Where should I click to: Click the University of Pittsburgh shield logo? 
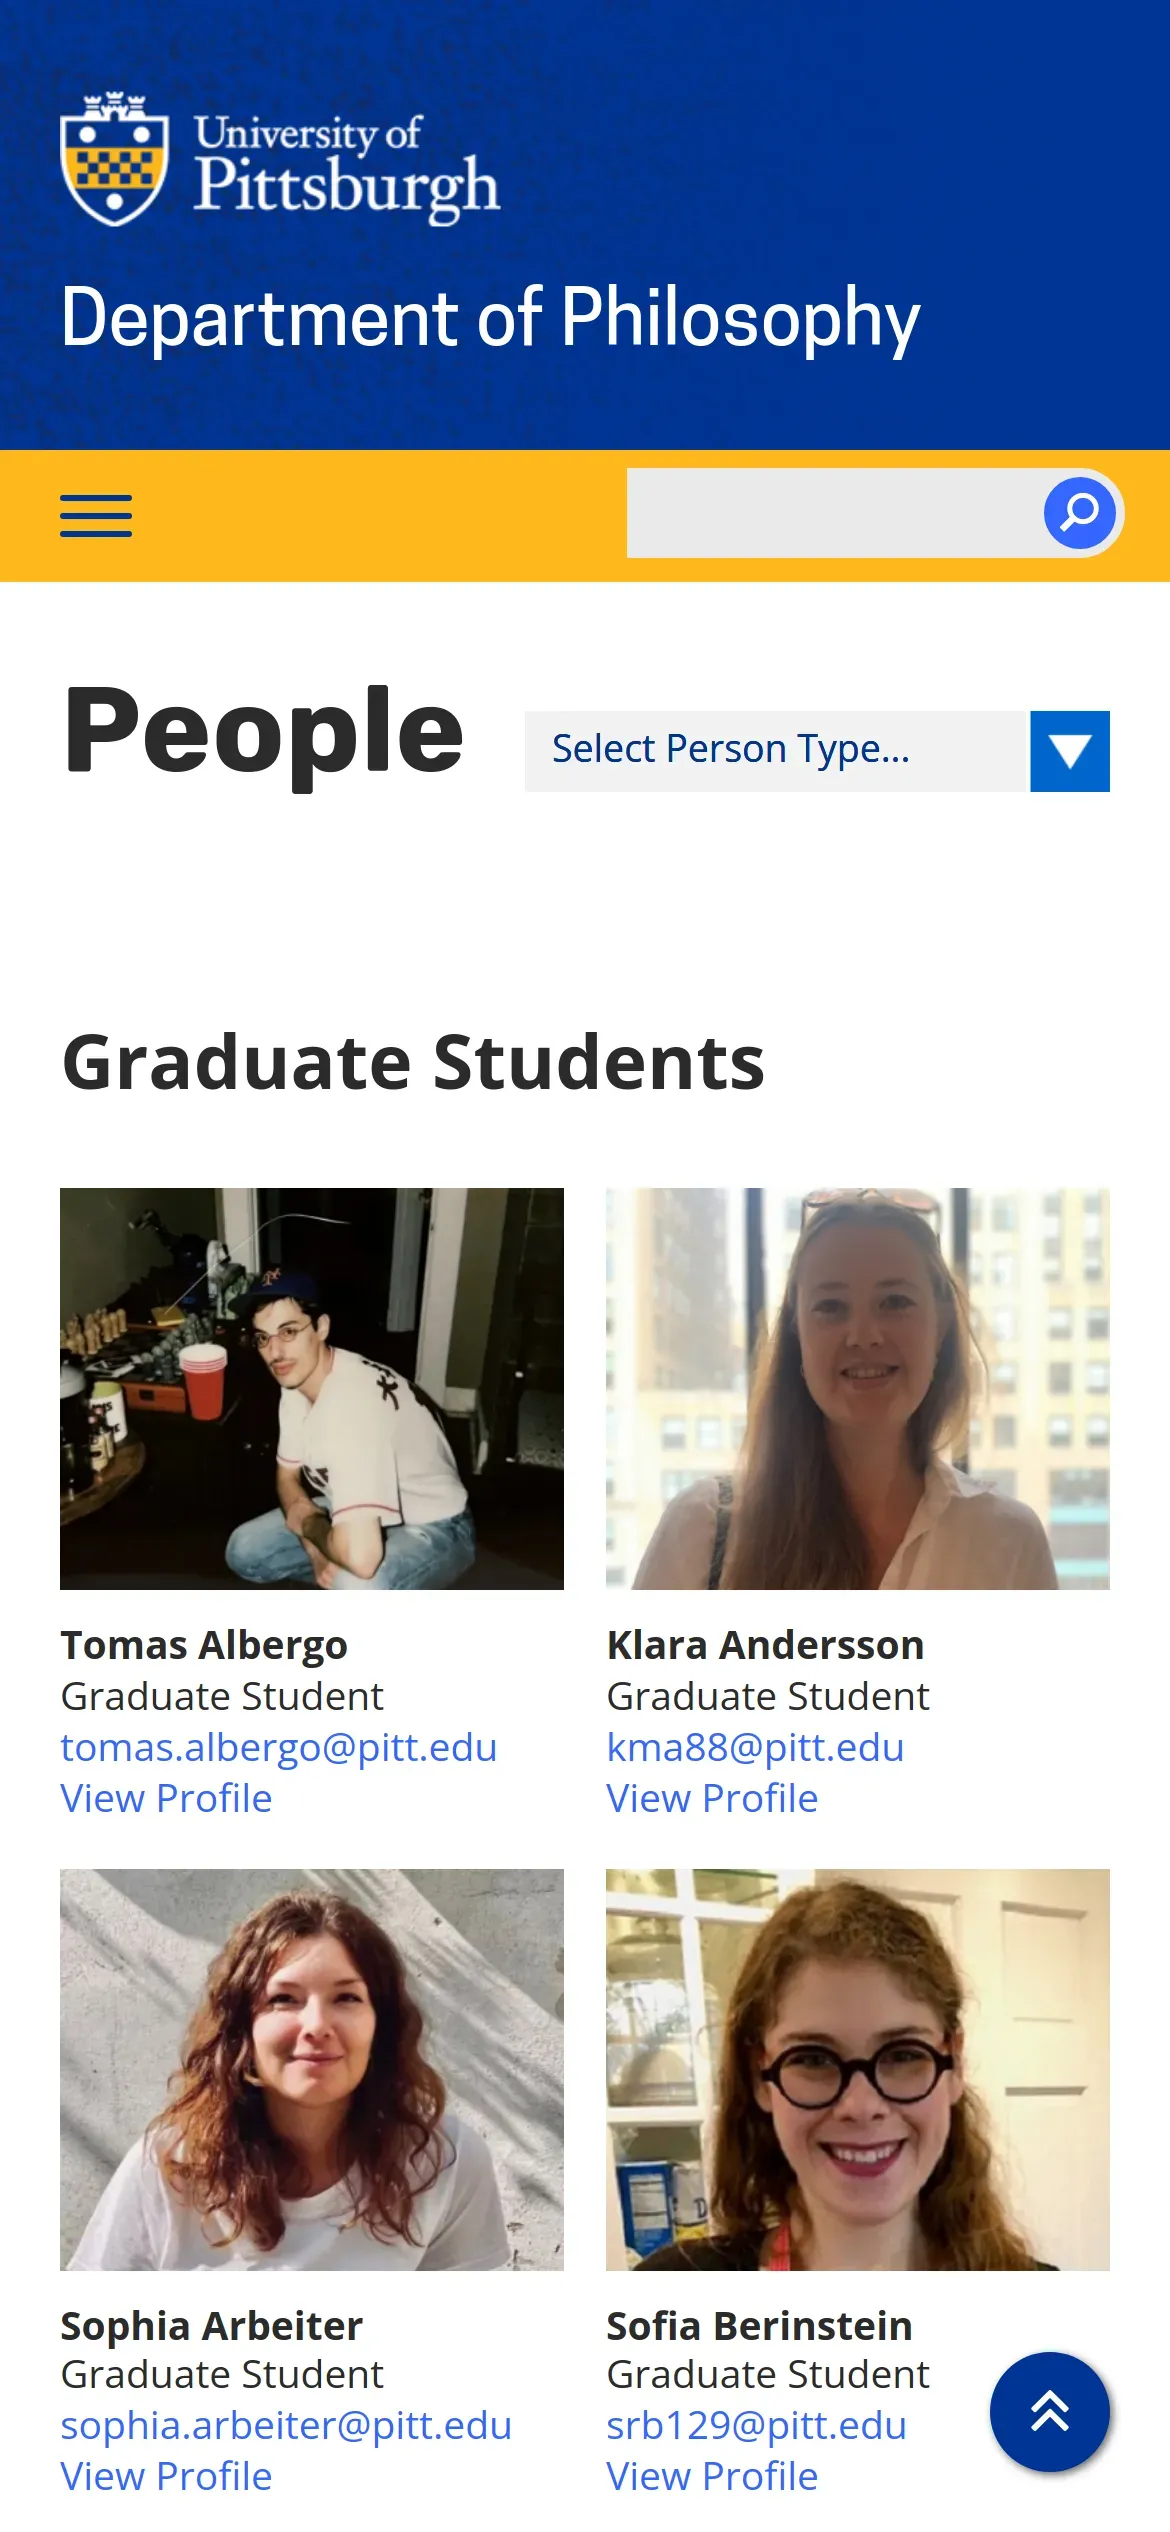pyautogui.click(x=114, y=160)
